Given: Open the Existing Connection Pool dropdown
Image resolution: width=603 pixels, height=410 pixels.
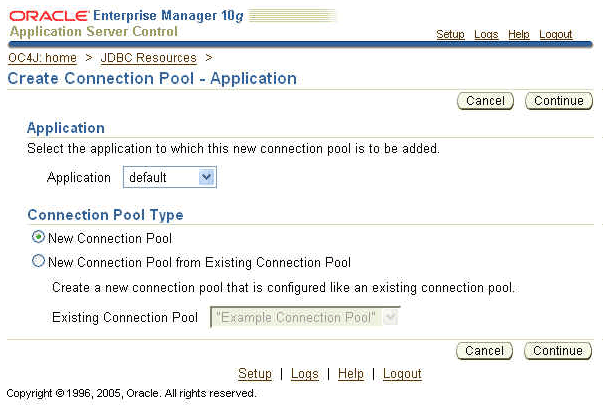Looking at the screenshot, I should 305,317.
